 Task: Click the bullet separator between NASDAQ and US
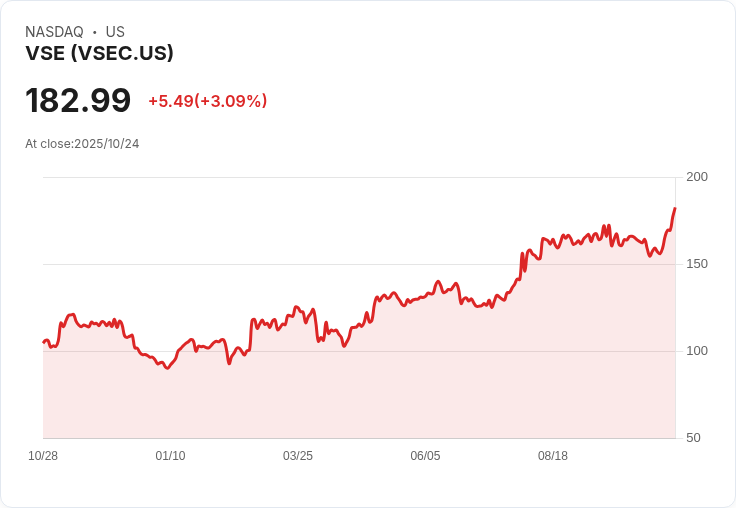point(95,32)
